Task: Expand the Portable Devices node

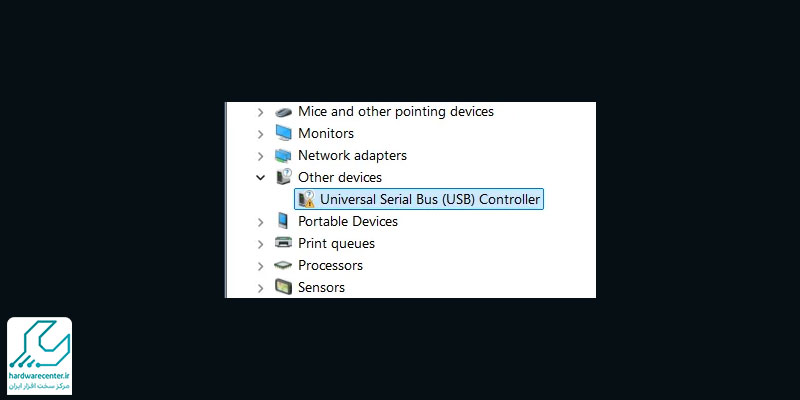Action: [260, 222]
